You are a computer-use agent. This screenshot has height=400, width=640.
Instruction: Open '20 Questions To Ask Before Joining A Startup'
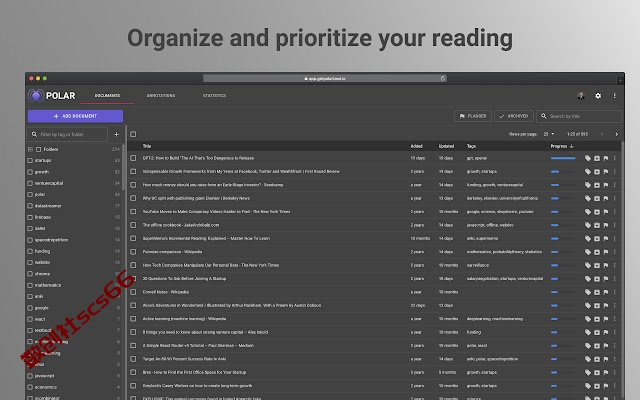[184, 279]
